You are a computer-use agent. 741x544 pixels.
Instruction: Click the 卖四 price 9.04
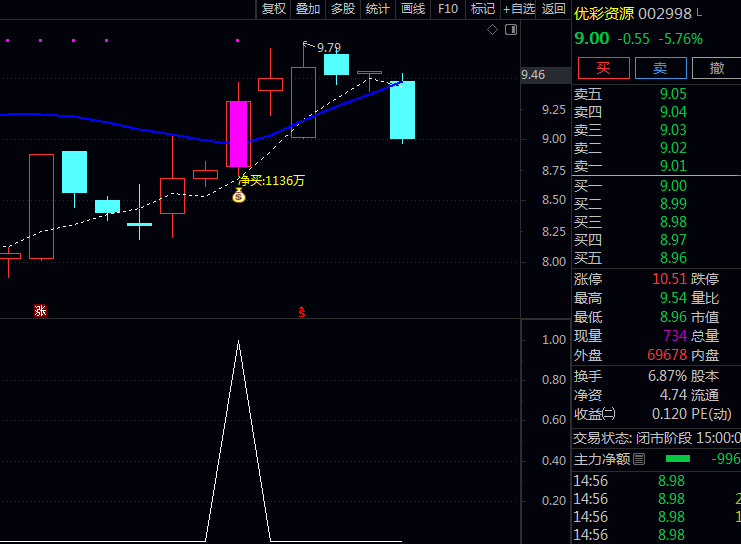[x=673, y=112]
